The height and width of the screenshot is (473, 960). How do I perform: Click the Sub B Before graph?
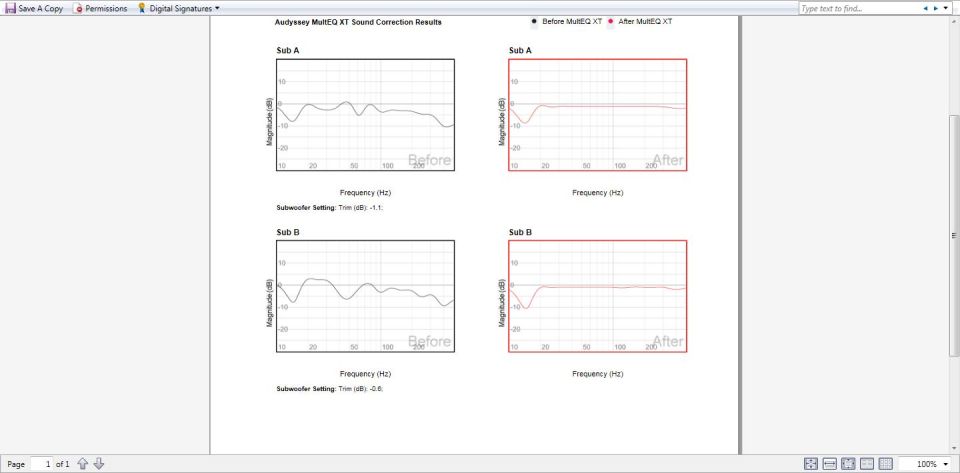click(x=366, y=296)
